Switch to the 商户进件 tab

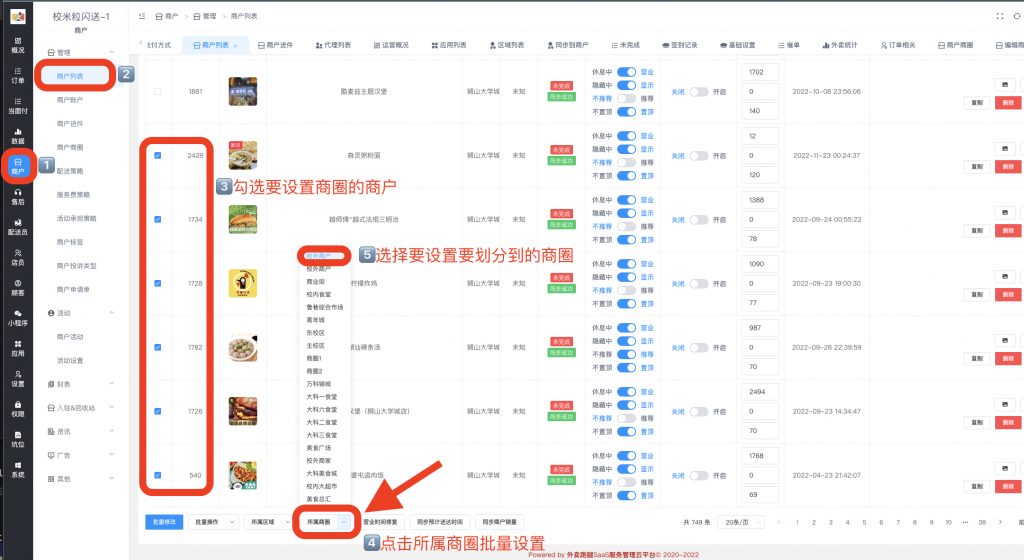point(276,45)
